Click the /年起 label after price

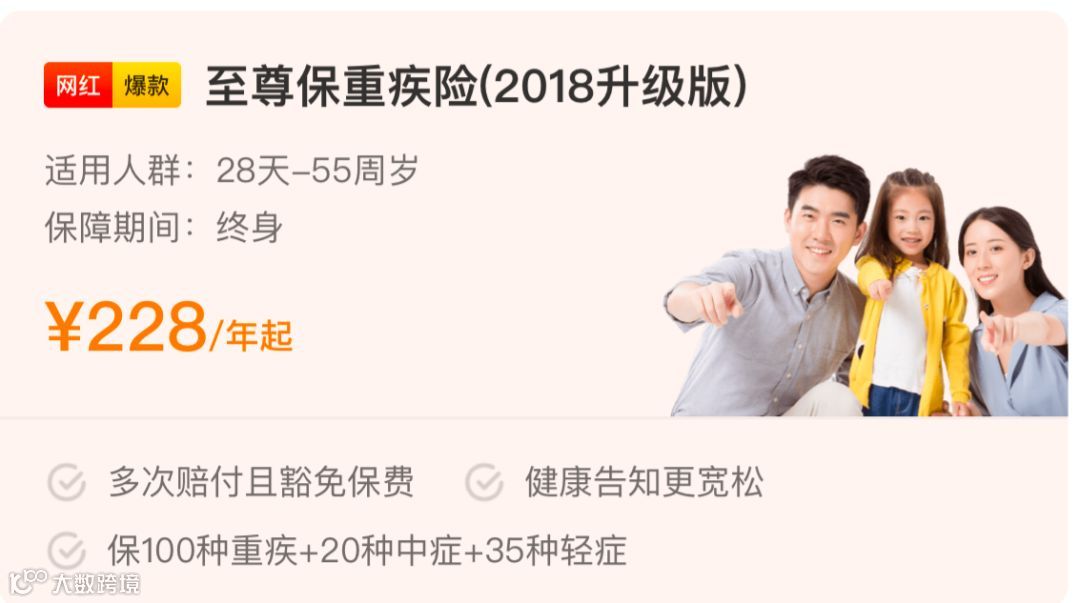(252, 336)
